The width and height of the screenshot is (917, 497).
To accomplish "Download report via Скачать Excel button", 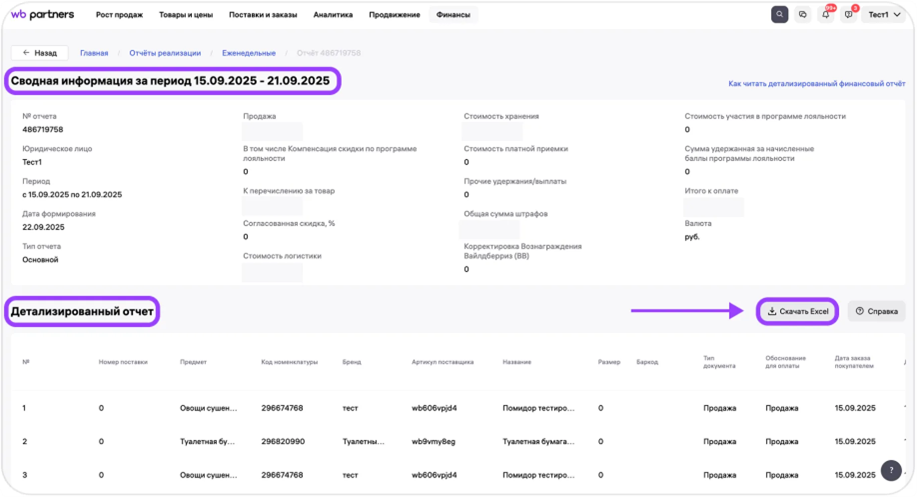I will tap(798, 311).
